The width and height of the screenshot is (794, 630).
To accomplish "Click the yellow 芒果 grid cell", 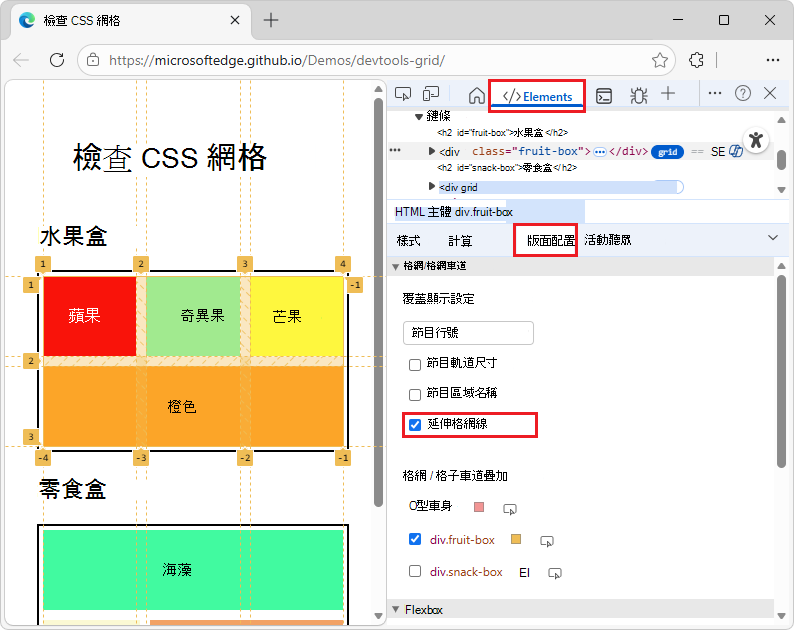I will pyautogui.click(x=297, y=316).
